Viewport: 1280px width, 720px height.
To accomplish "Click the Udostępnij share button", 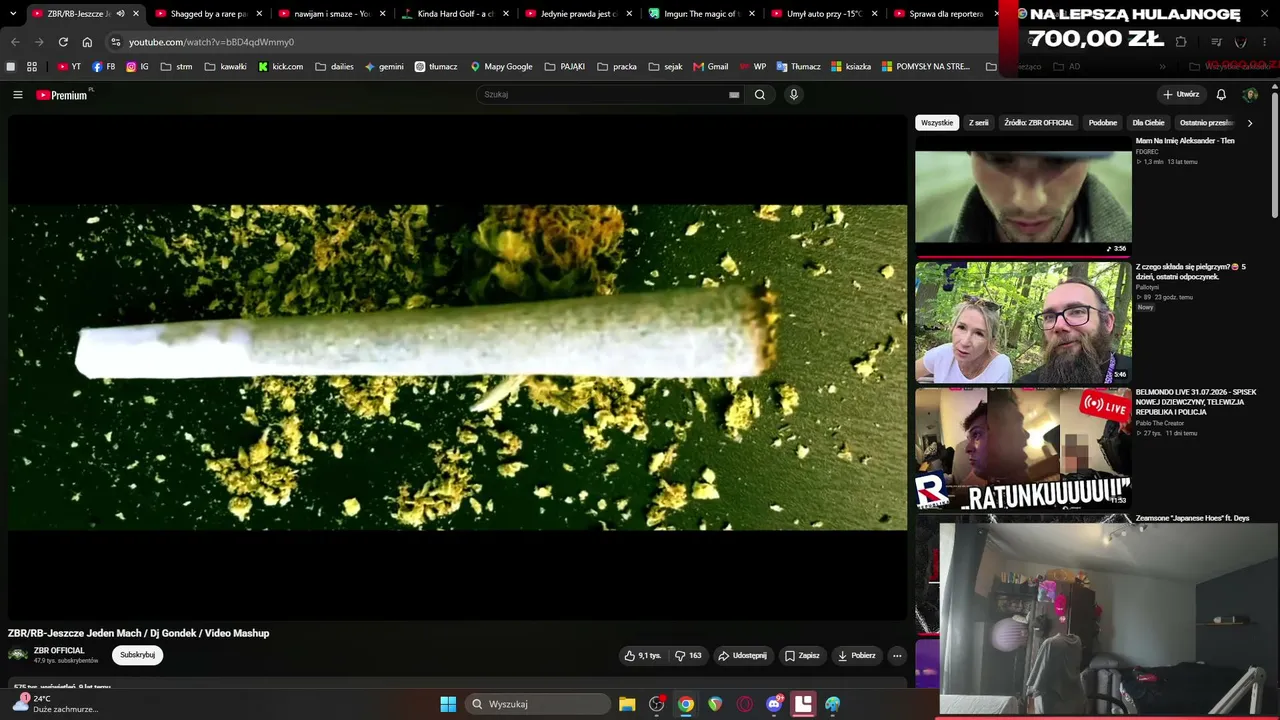I will click(742, 656).
